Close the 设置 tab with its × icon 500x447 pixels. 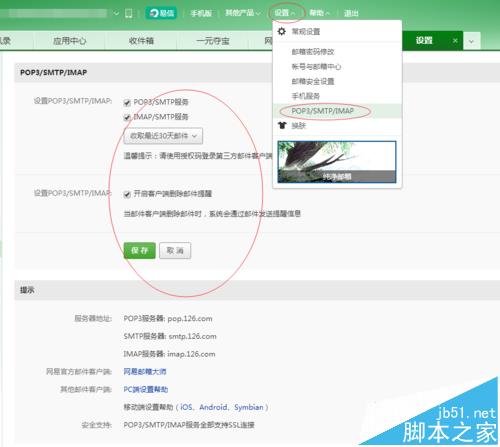(x=455, y=41)
